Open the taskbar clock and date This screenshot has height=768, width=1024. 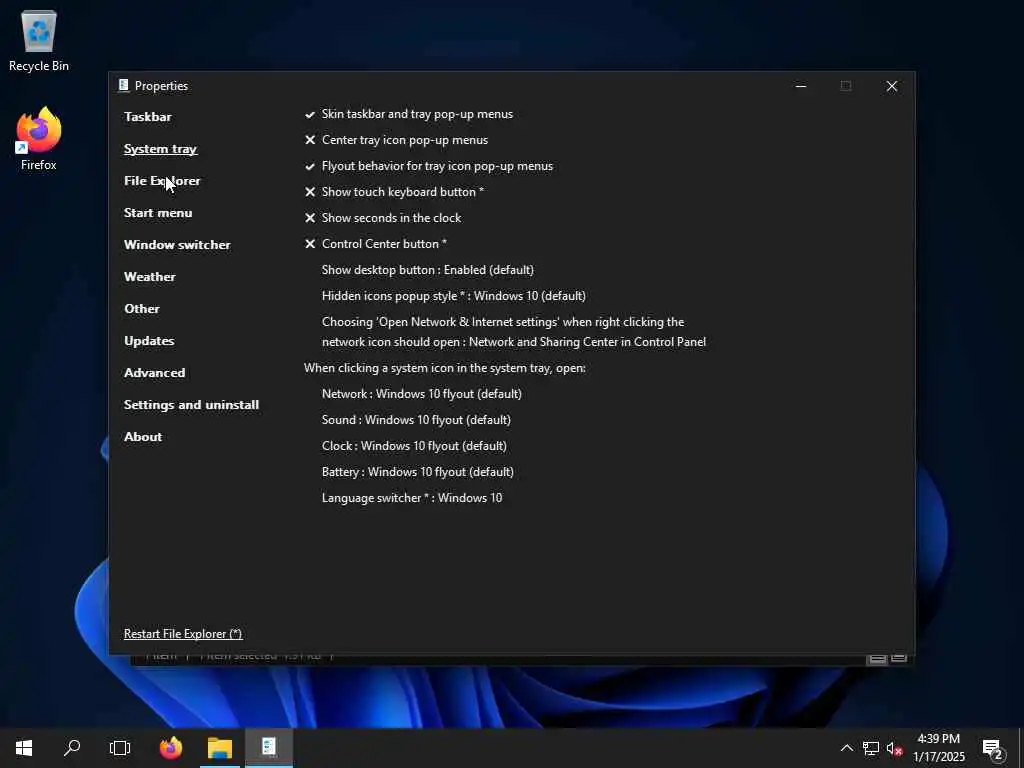click(938, 748)
